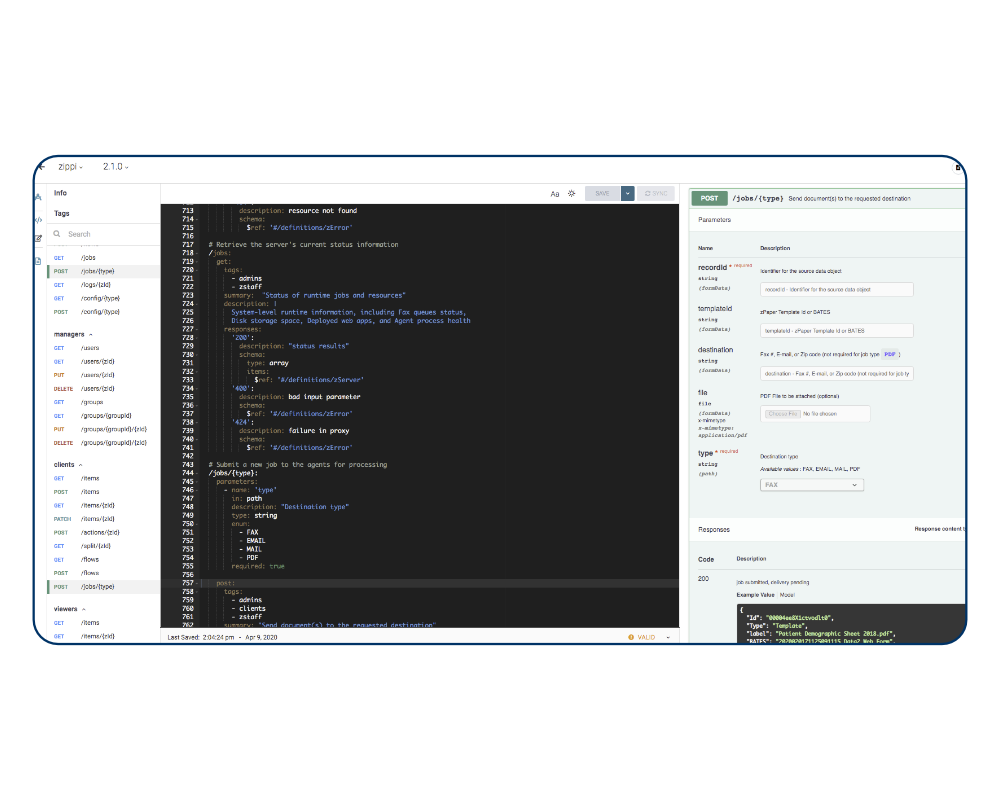
Task: Click the orange VALID status icon
Action: (631, 637)
